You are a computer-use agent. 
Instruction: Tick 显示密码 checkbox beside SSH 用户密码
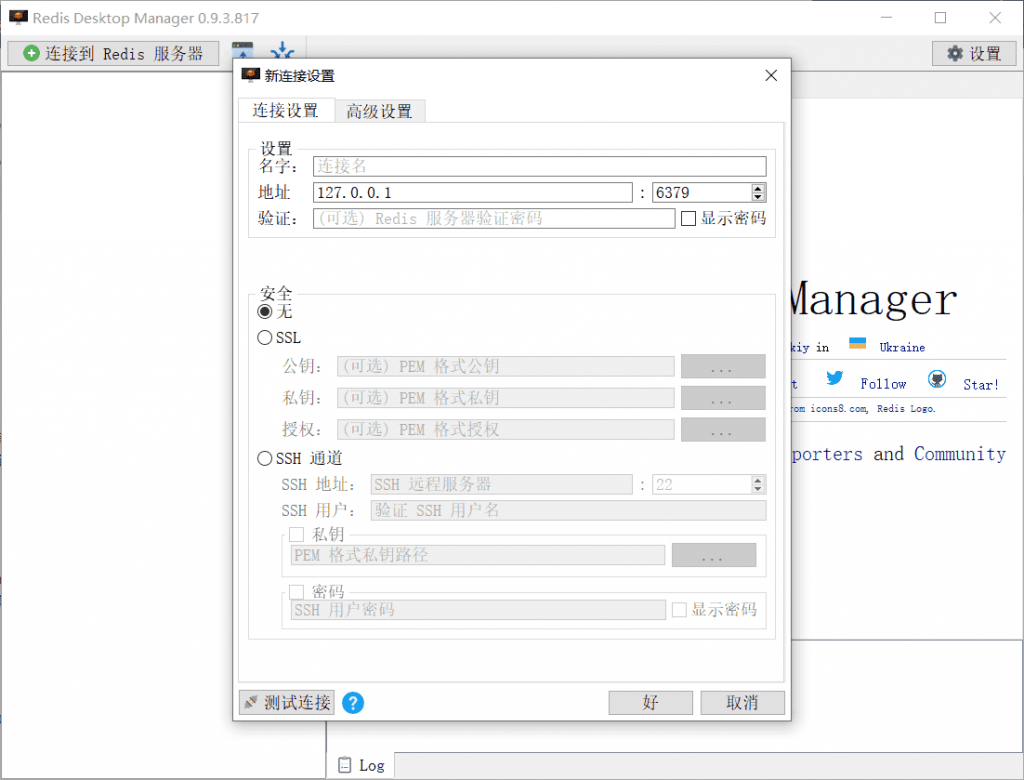pos(679,609)
